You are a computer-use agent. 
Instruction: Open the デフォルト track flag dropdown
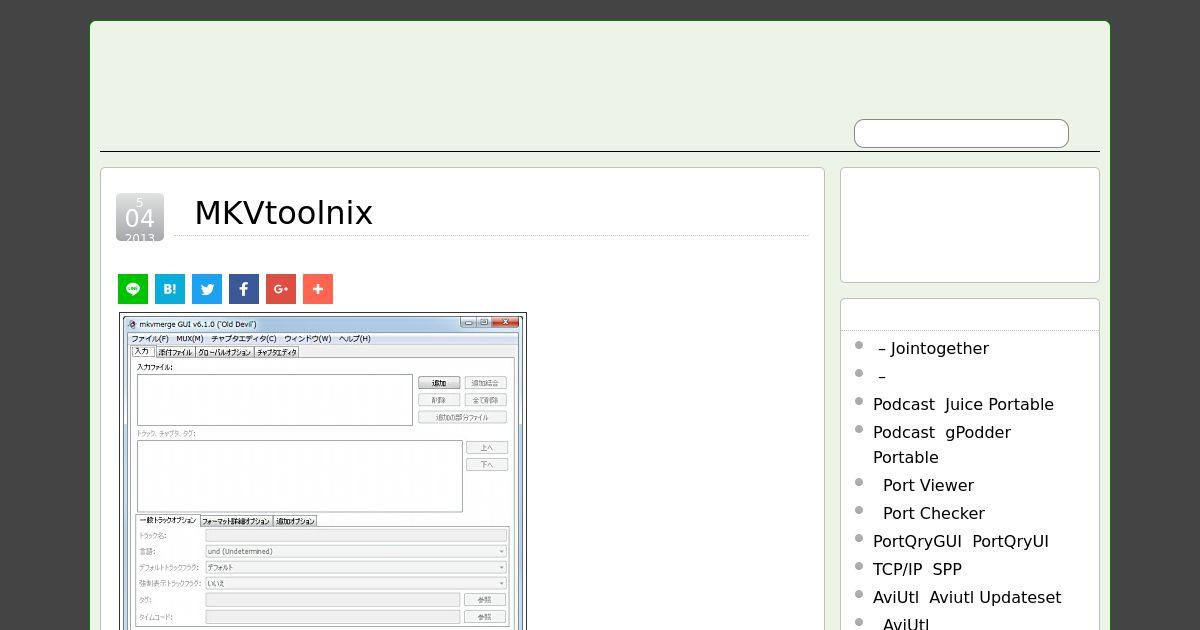(x=356, y=567)
